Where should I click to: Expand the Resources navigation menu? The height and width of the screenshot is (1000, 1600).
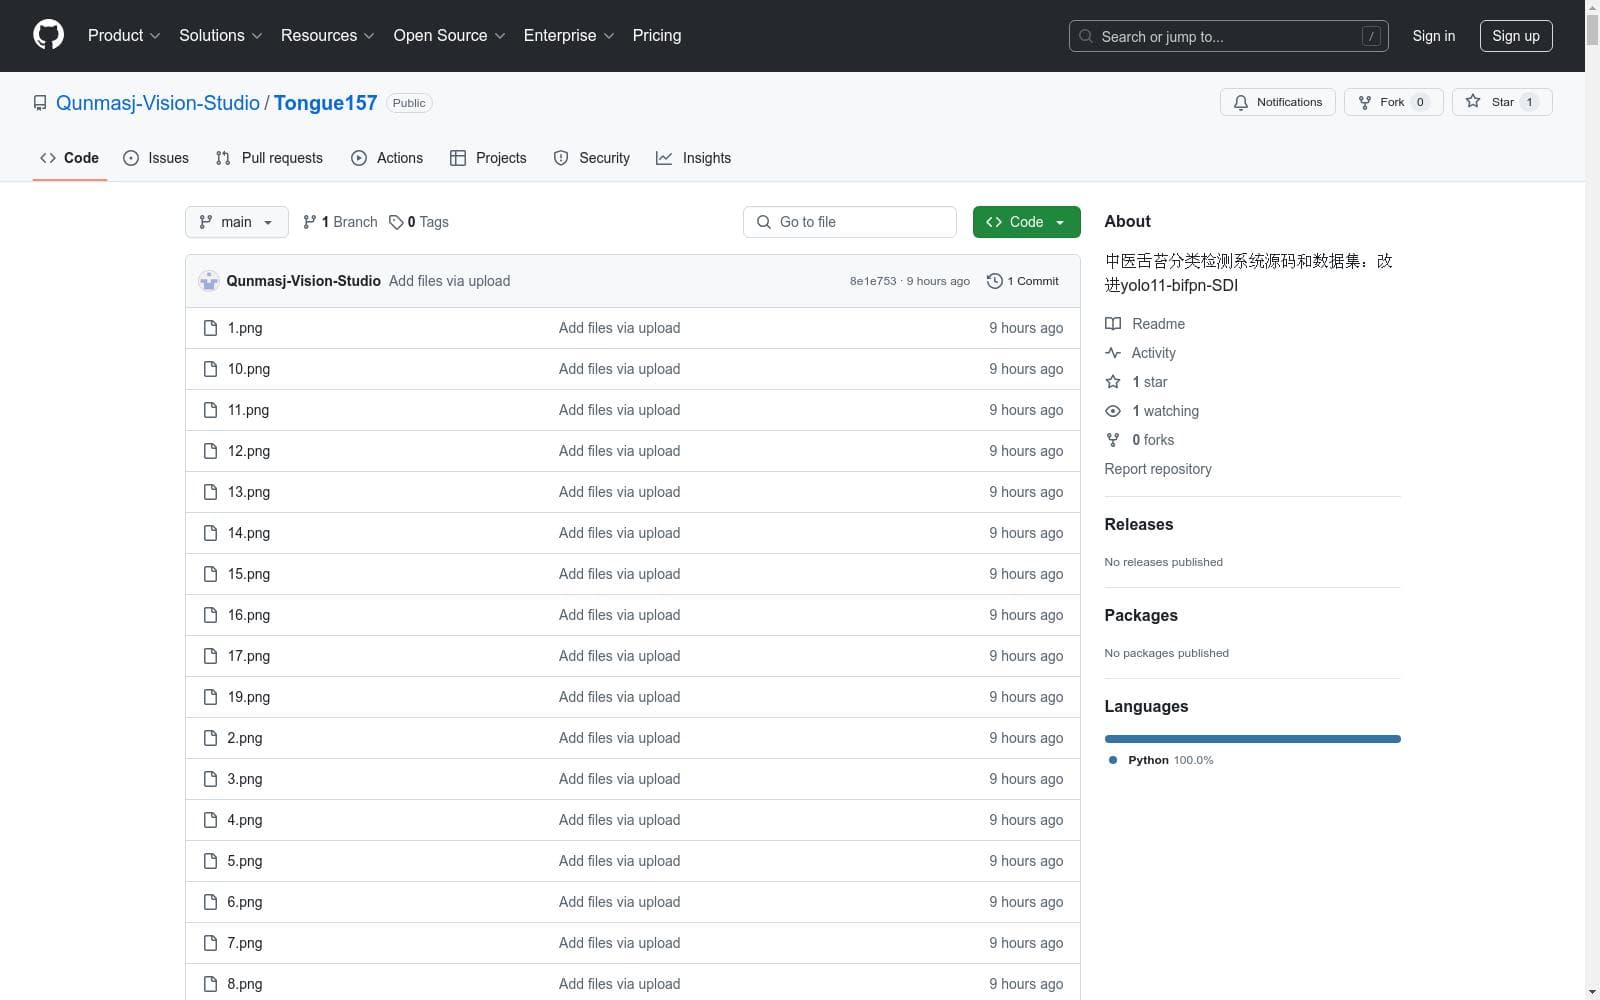coord(327,35)
